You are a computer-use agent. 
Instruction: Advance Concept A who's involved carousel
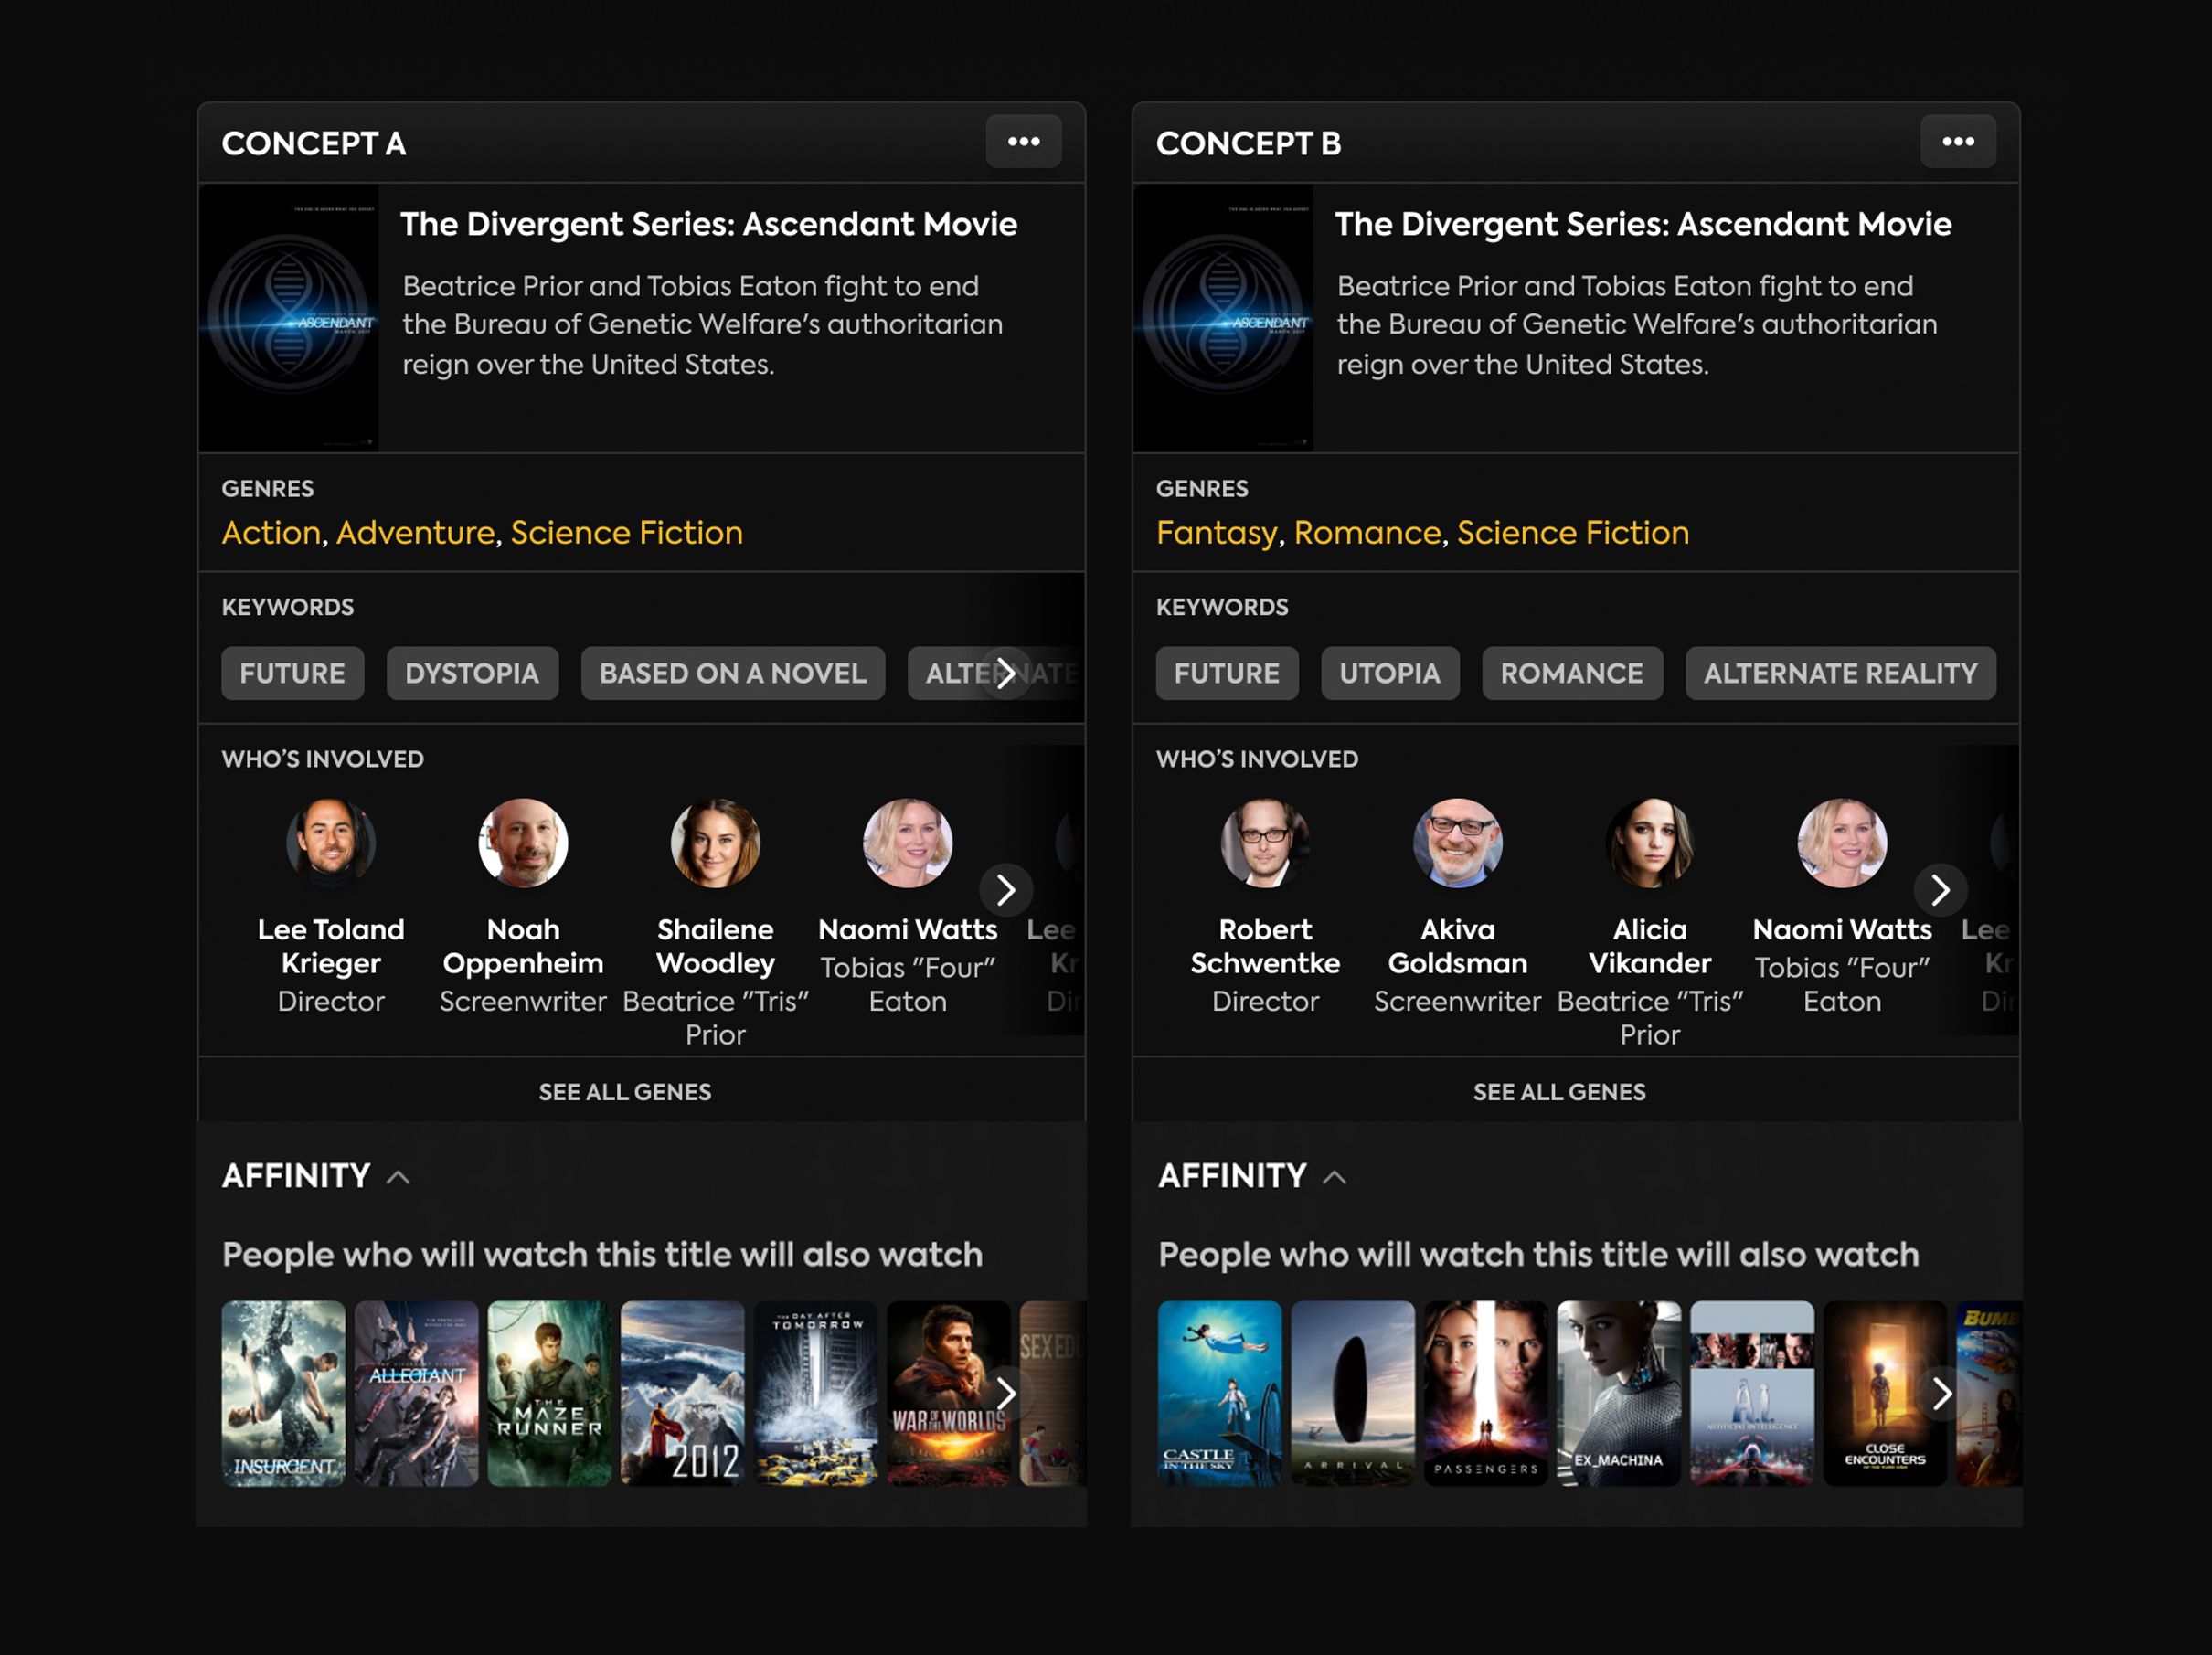[1005, 889]
